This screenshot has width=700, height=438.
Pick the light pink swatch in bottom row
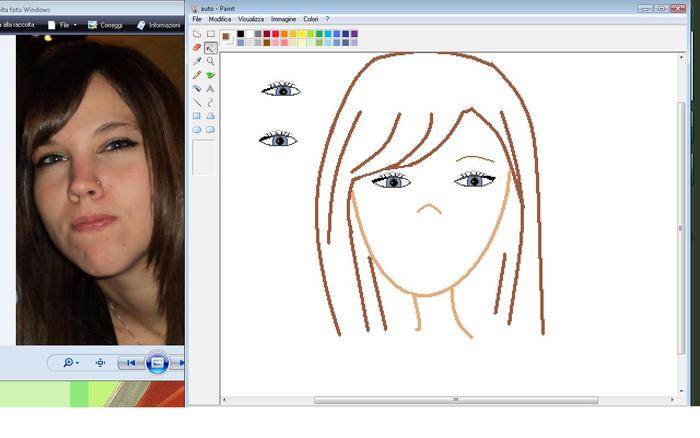click(x=275, y=42)
